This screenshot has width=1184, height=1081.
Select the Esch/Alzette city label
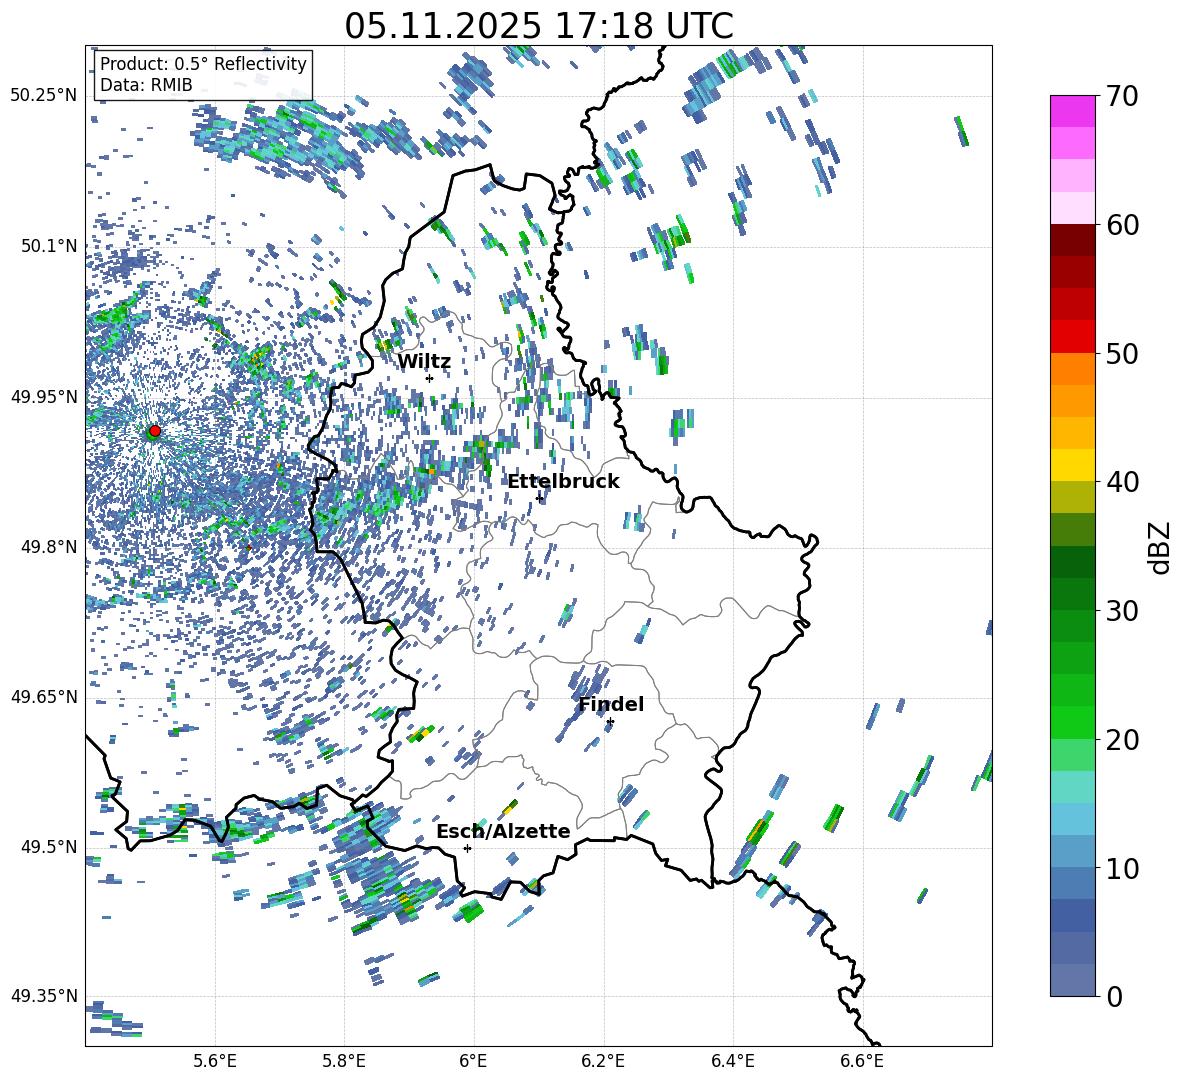click(x=503, y=832)
